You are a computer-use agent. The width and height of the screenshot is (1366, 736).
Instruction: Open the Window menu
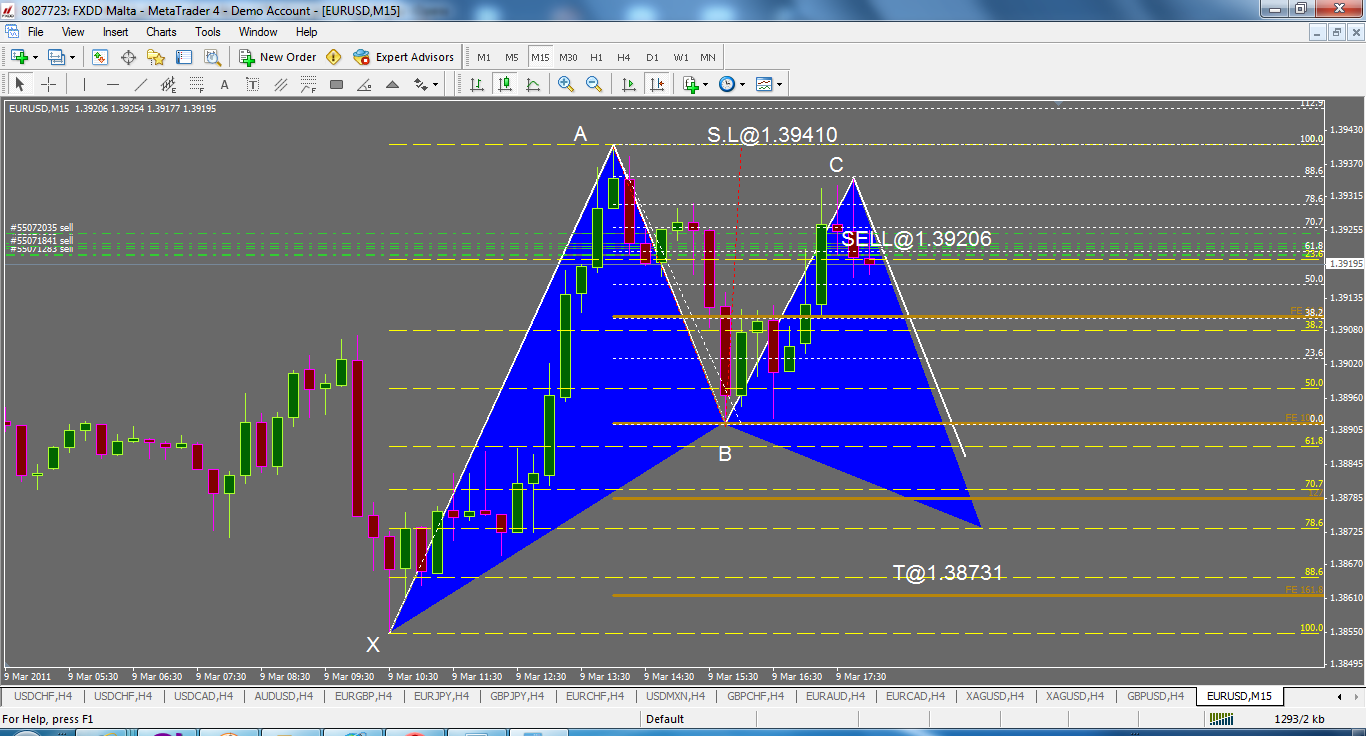click(x=258, y=32)
